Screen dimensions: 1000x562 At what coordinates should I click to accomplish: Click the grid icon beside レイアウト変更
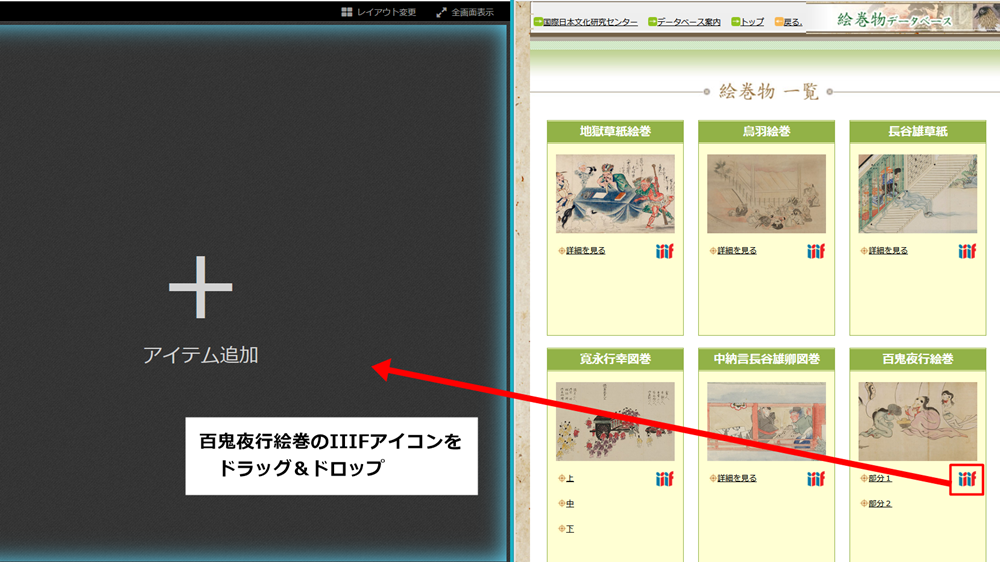coord(346,12)
